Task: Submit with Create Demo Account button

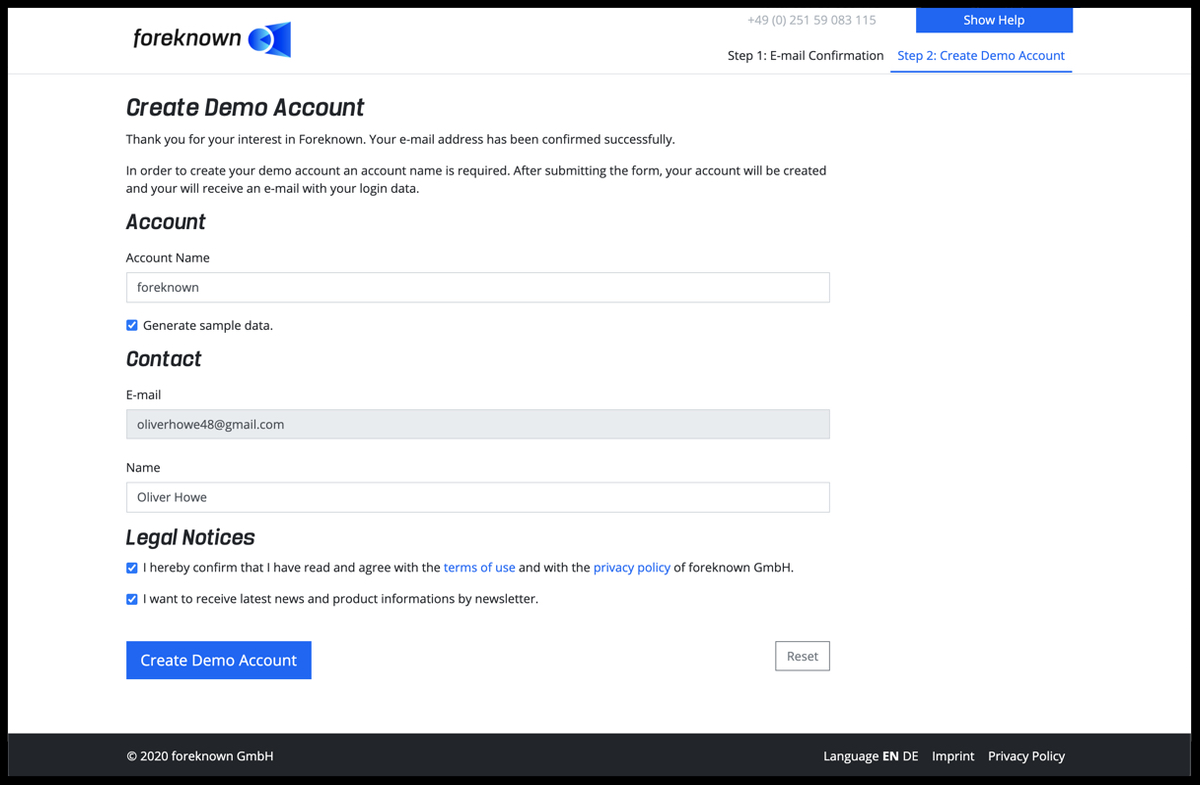Action: coord(219,660)
